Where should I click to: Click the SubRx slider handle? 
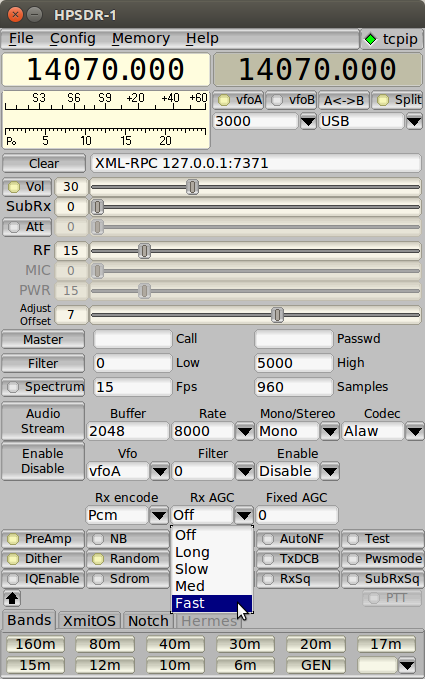(98, 207)
